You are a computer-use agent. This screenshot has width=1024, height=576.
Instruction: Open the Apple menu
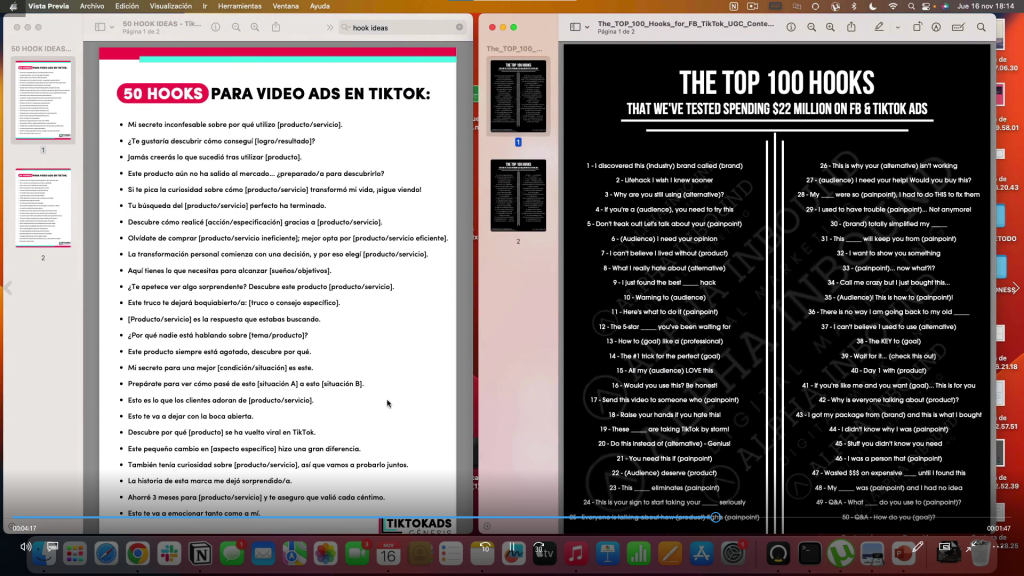click(13, 7)
